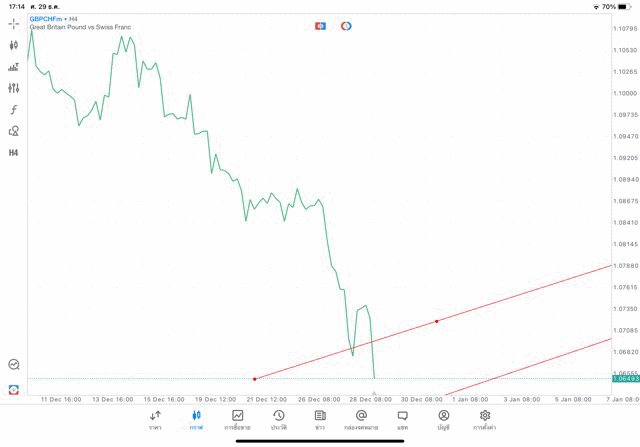
Task: Open the drawing objects shapes tool
Action: coord(13,131)
